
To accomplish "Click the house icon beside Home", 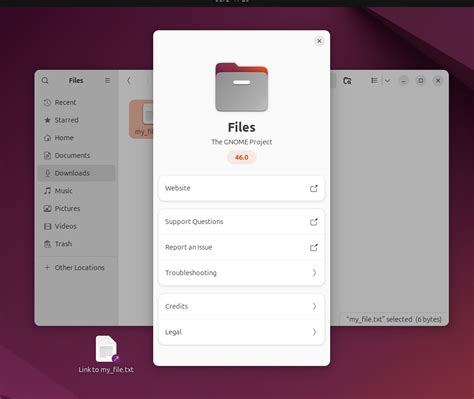I will point(47,138).
